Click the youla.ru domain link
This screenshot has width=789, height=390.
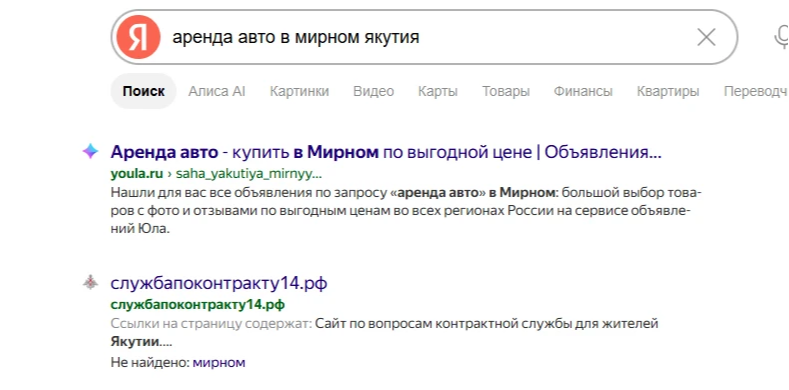136,174
